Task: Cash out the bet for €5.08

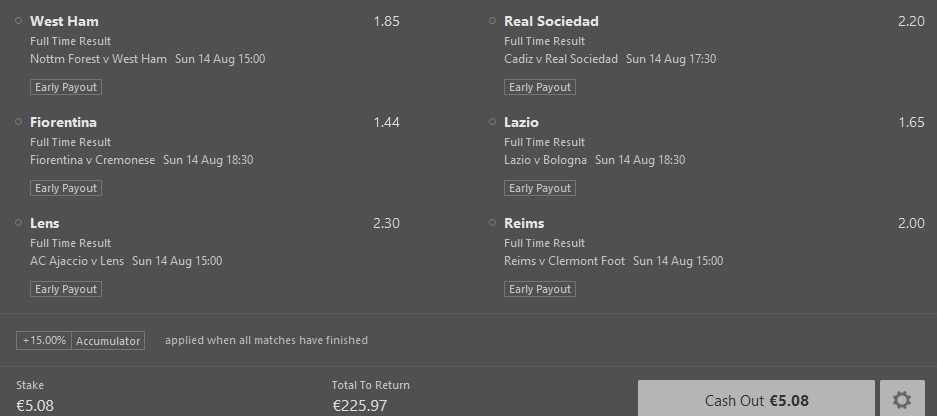Action: click(756, 399)
